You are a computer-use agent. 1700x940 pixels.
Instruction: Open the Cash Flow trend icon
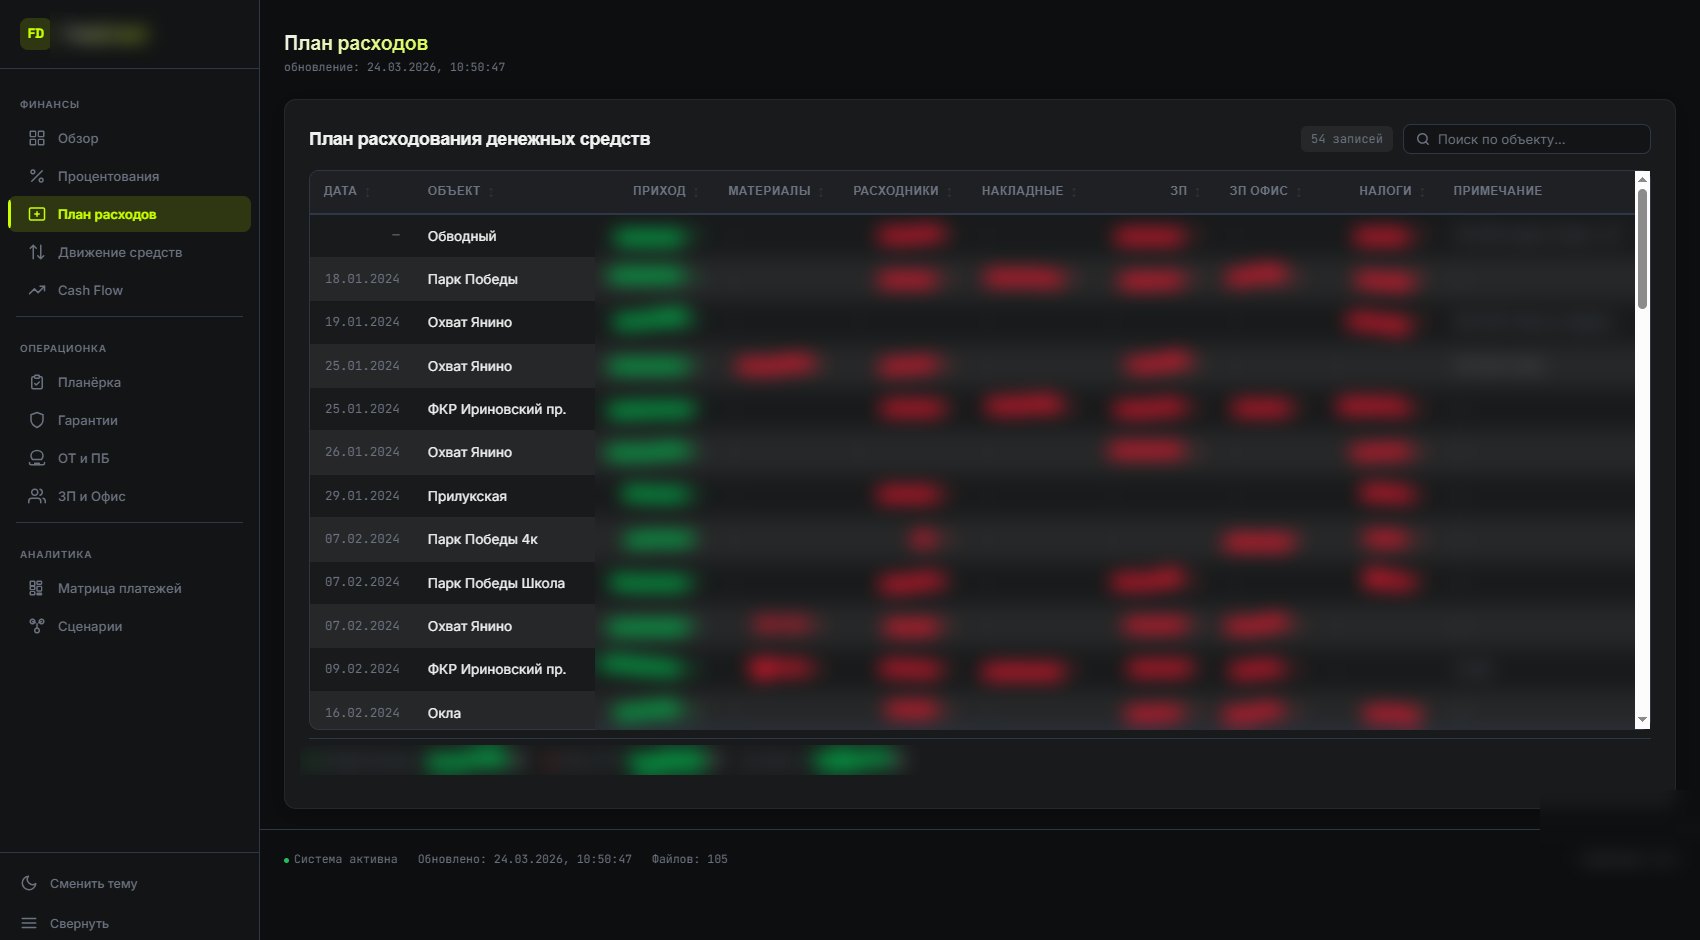(x=37, y=290)
